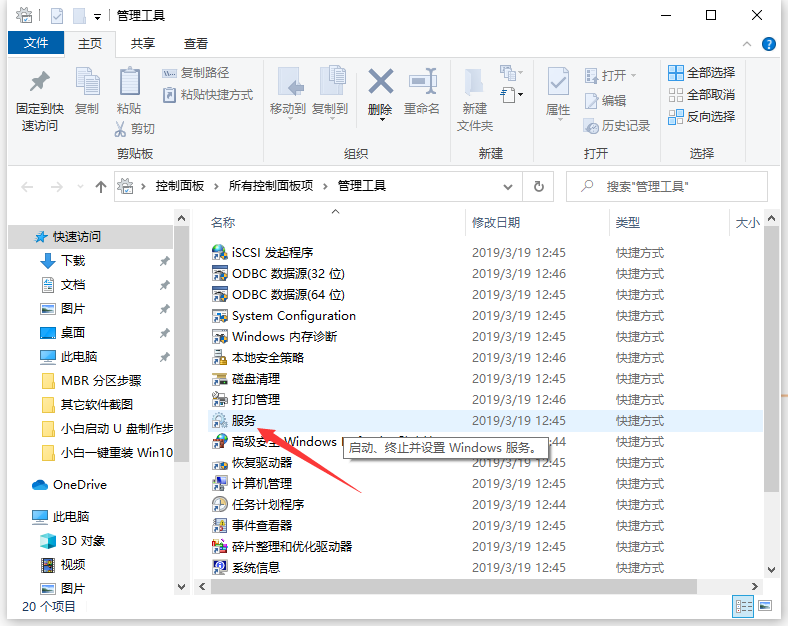
Task: Click 全部选择 (Select all) button
Action: 701,72
